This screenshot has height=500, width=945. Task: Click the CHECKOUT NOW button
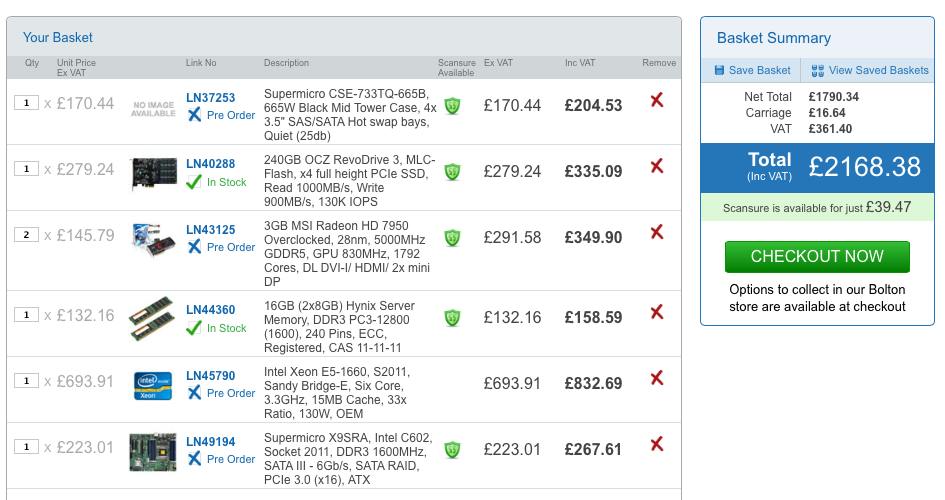click(x=817, y=257)
